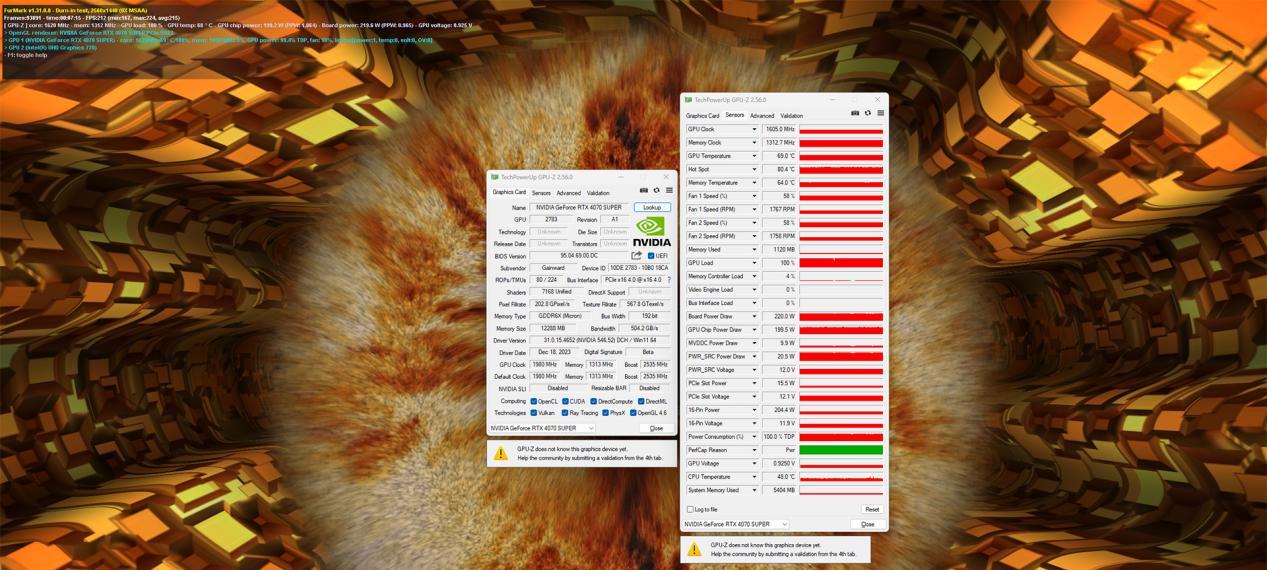
Task: Open the System Memory Used dropdown
Action: coord(754,490)
